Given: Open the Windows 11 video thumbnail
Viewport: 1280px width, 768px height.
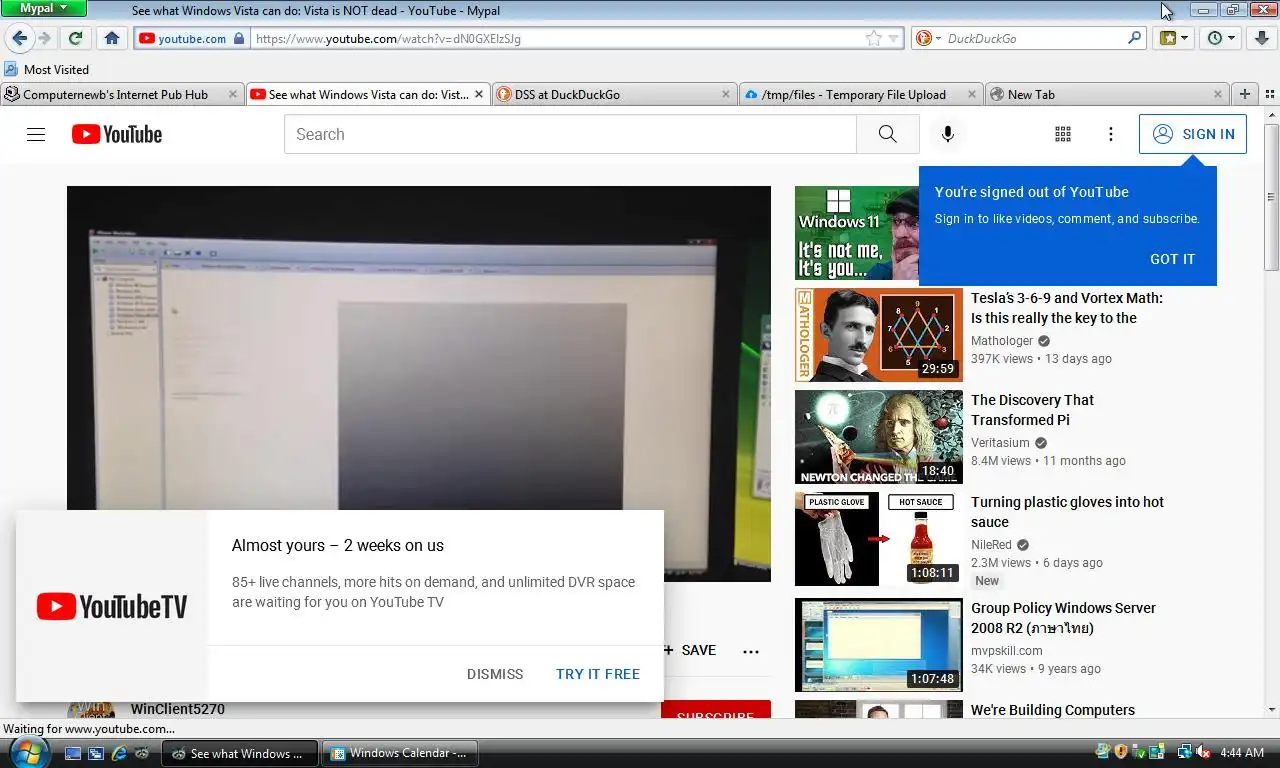Looking at the screenshot, I should tap(857, 233).
